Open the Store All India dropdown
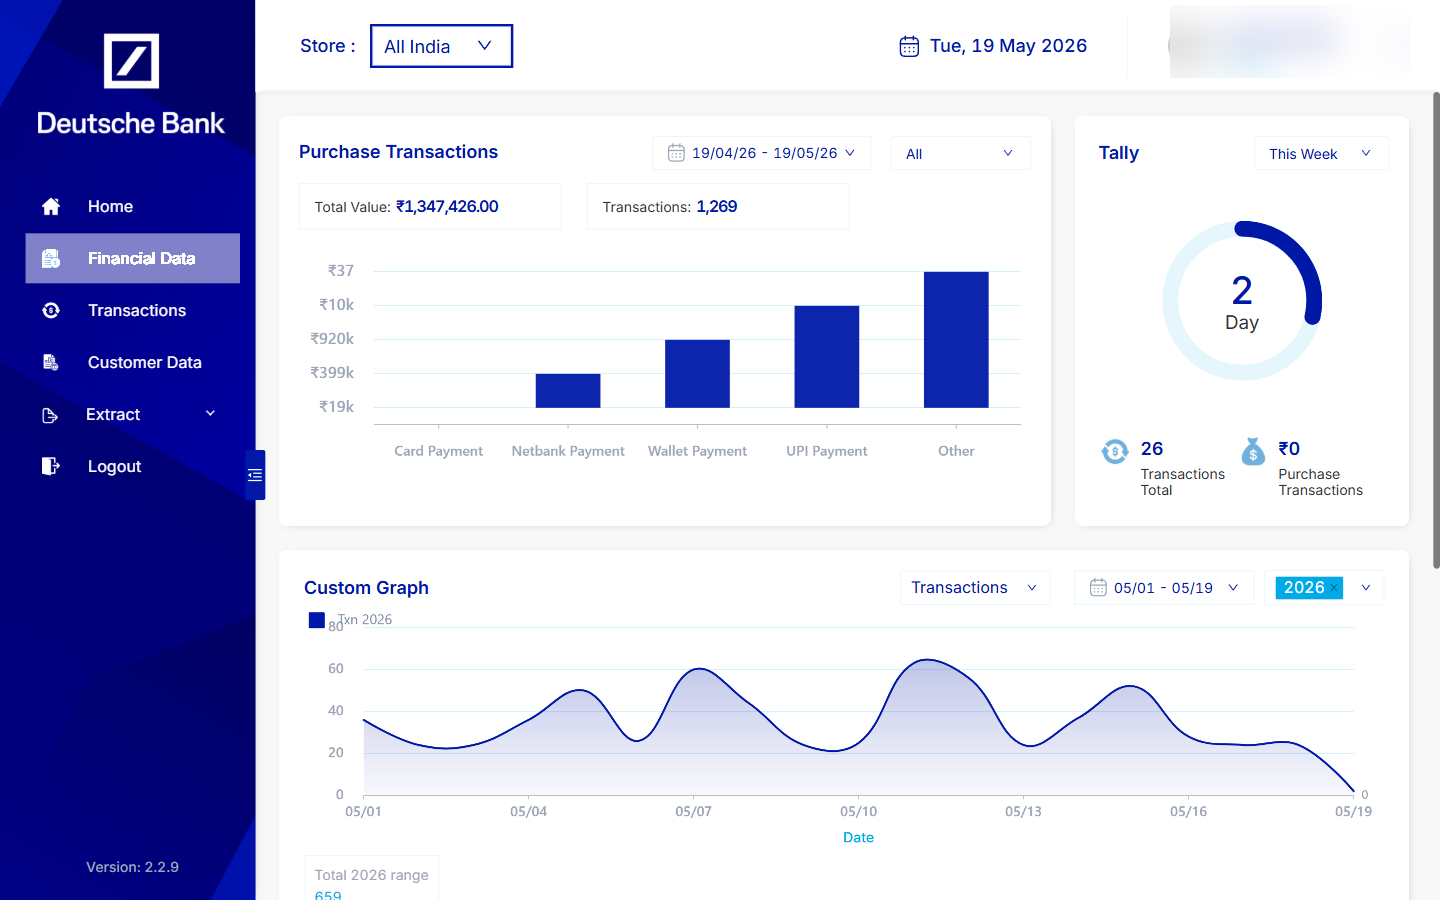1440x900 pixels. click(x=441, y=46)
